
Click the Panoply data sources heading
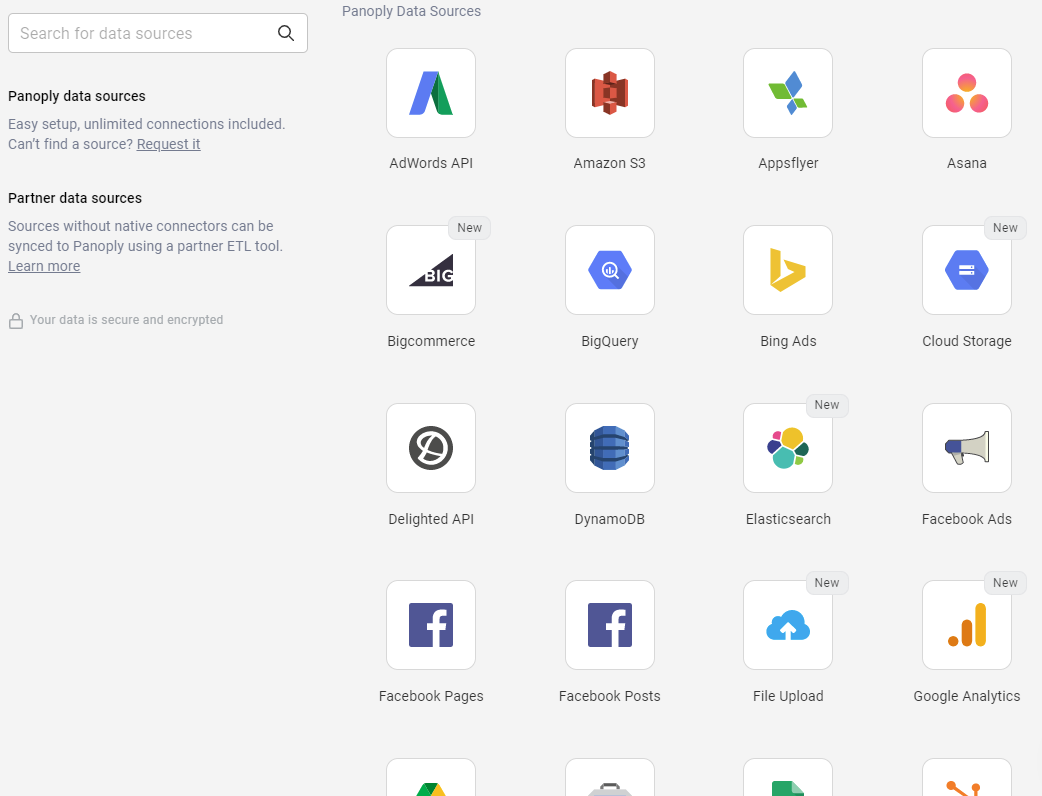(76, 96)
